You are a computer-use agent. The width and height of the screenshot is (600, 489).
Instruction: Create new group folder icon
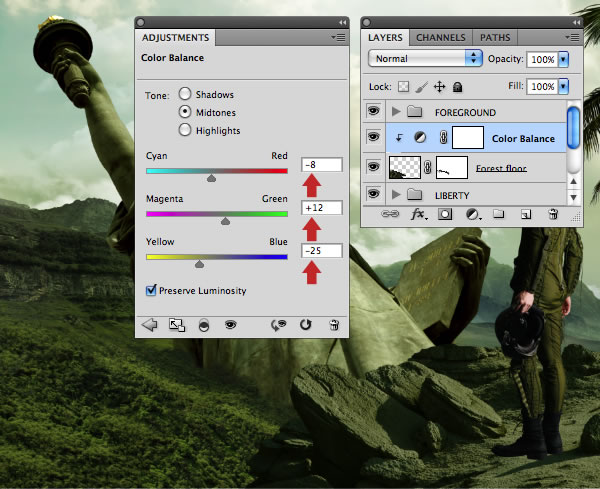click(x=498, y=214)
